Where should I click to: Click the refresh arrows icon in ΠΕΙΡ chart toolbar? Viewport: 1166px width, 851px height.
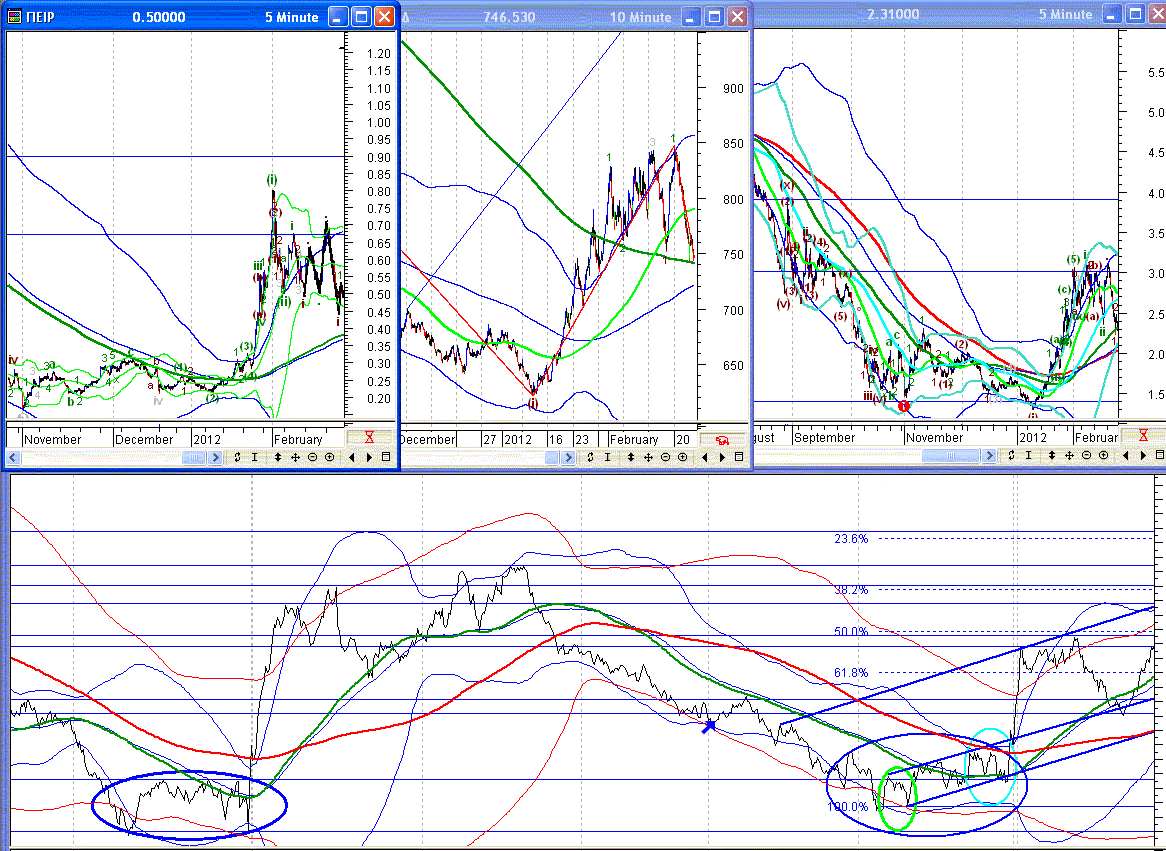point(237,457)
